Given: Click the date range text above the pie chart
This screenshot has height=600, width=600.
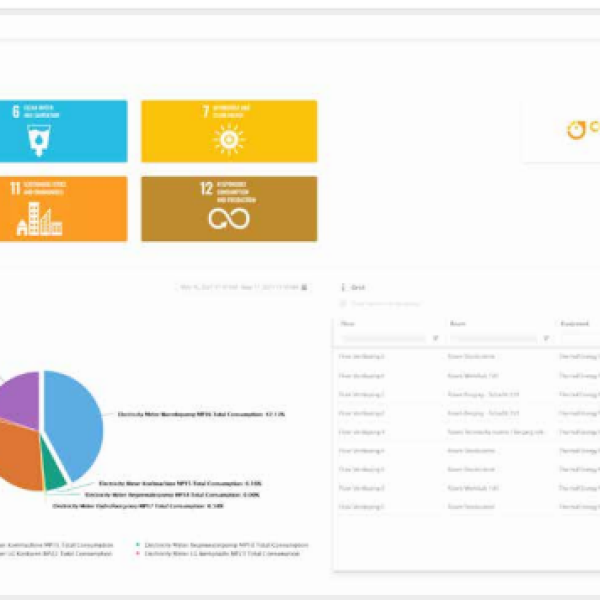Looking at the screenshot, I should coord(238,287).
